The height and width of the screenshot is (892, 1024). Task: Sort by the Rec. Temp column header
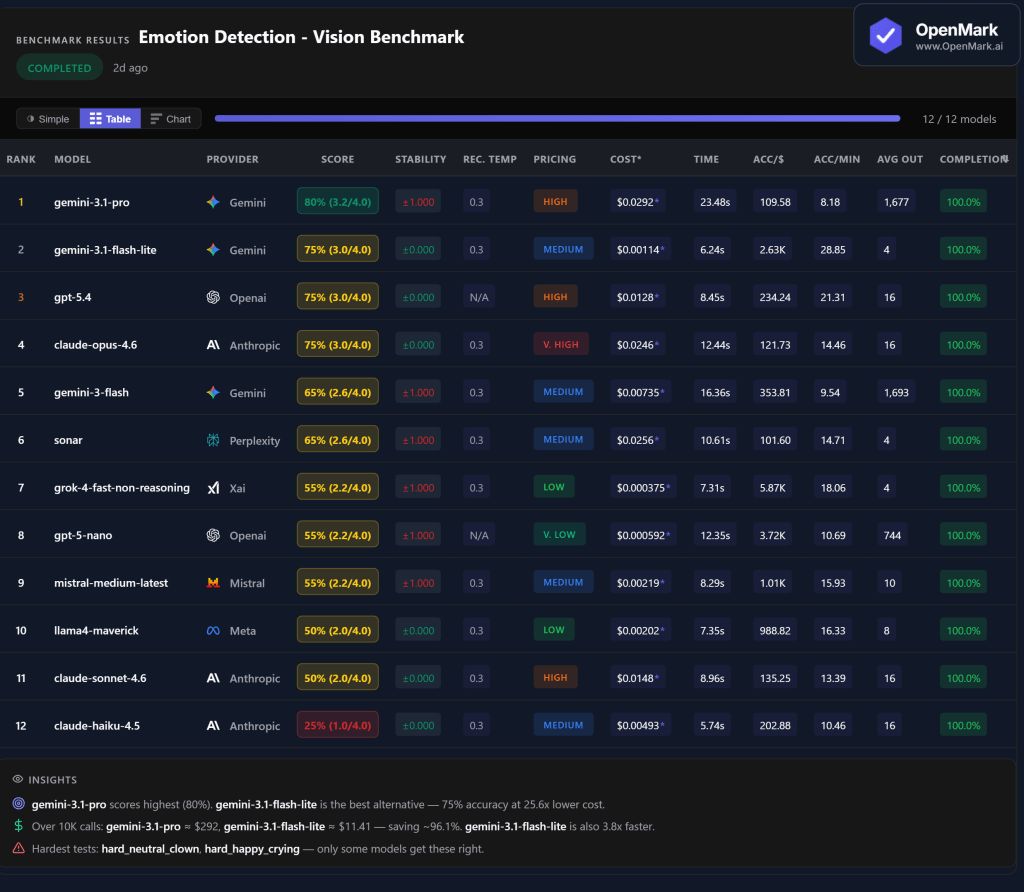point(490,159)
